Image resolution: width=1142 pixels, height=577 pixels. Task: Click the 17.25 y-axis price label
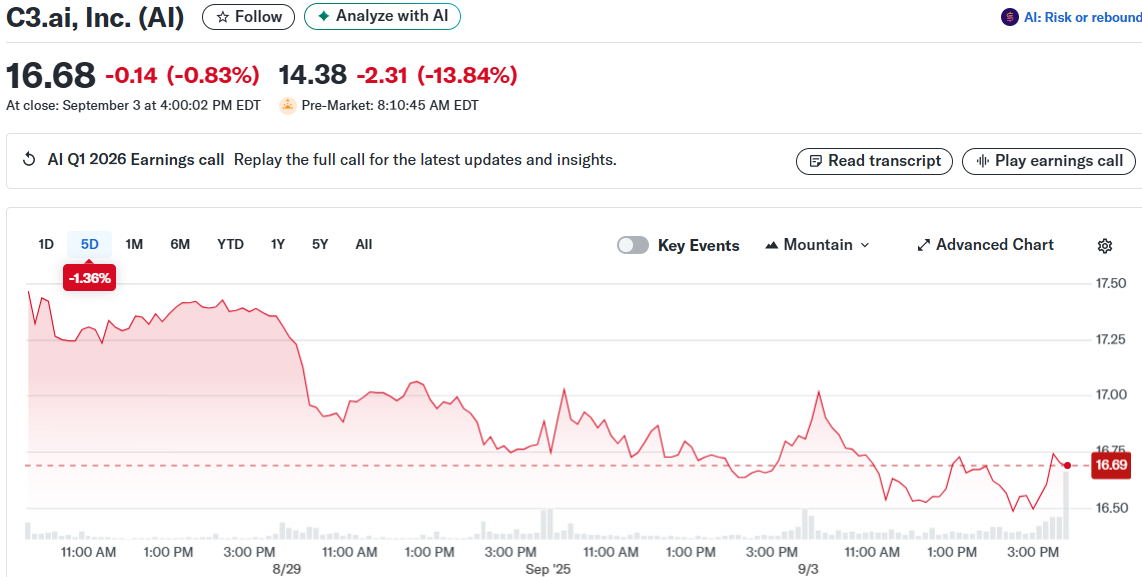point(1111,339)
